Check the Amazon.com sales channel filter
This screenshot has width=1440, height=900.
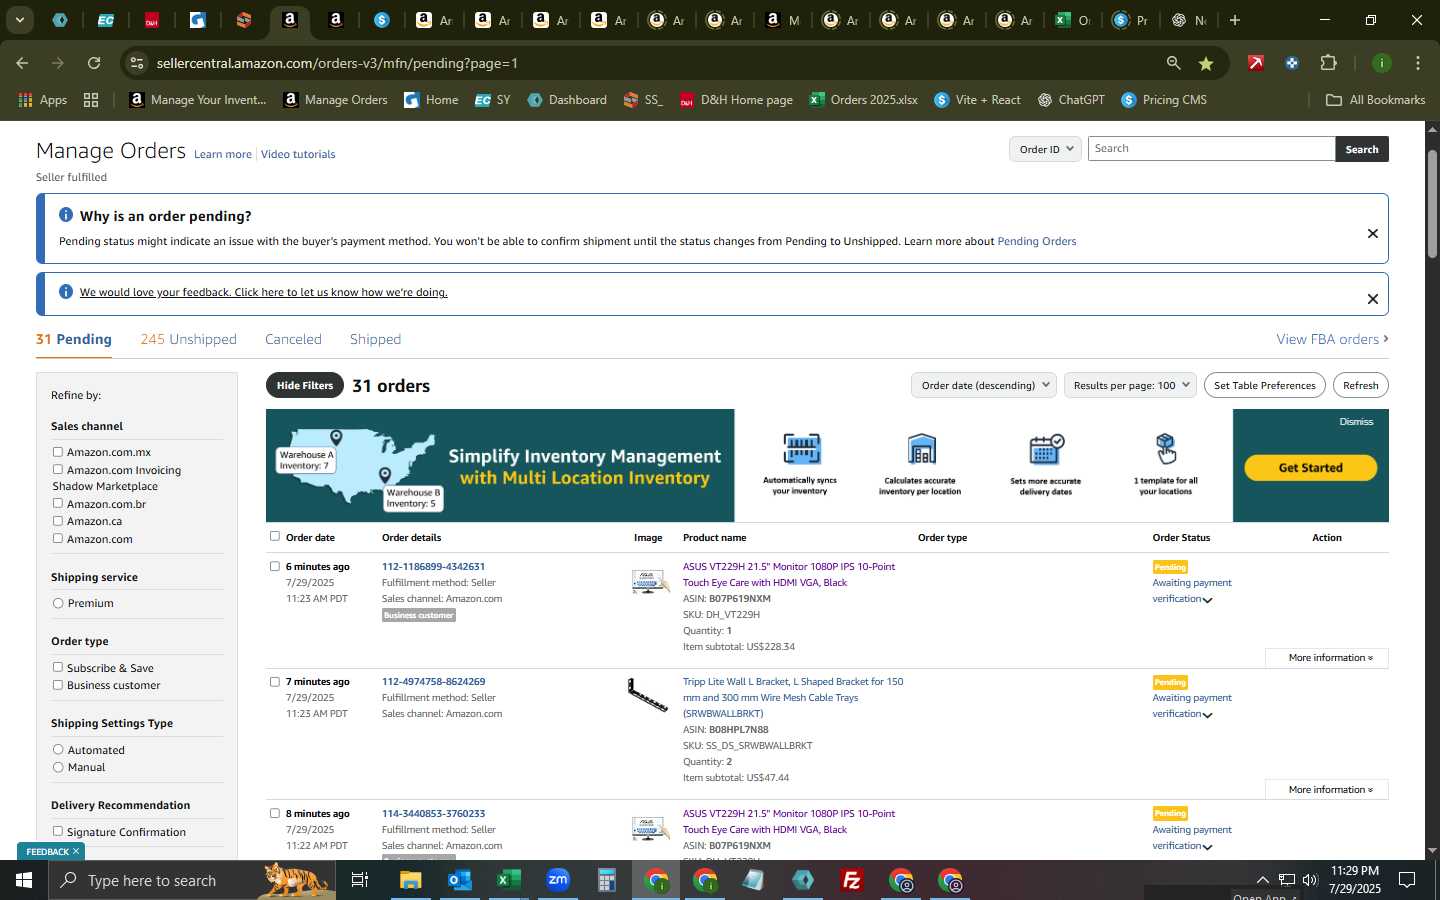click(x=58, y=538)
